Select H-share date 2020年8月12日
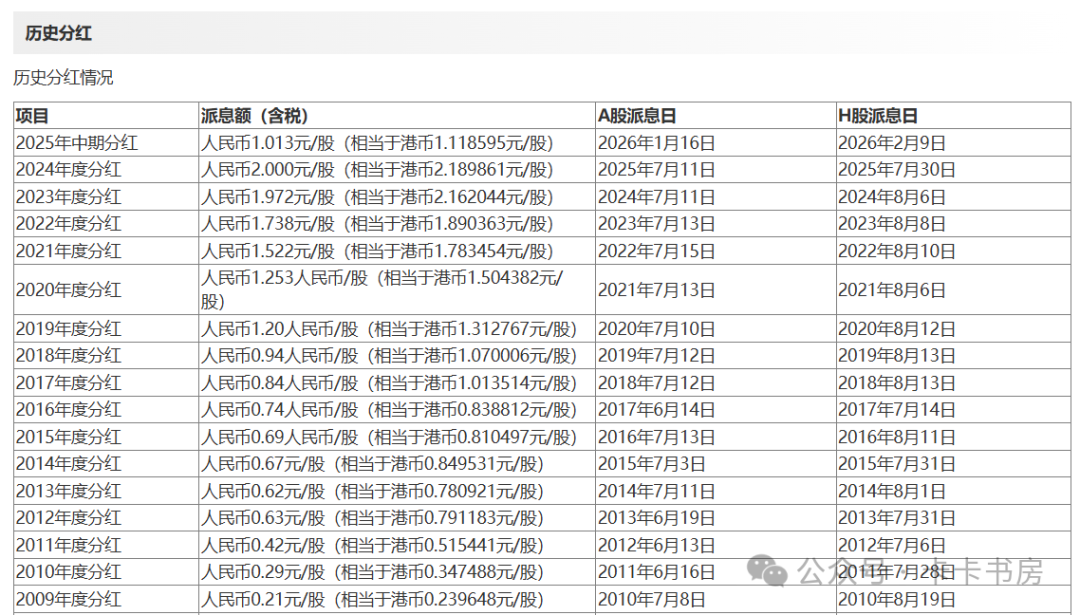Image resolution: width=1080 pixels, height=615 pixels. [897, 329]
